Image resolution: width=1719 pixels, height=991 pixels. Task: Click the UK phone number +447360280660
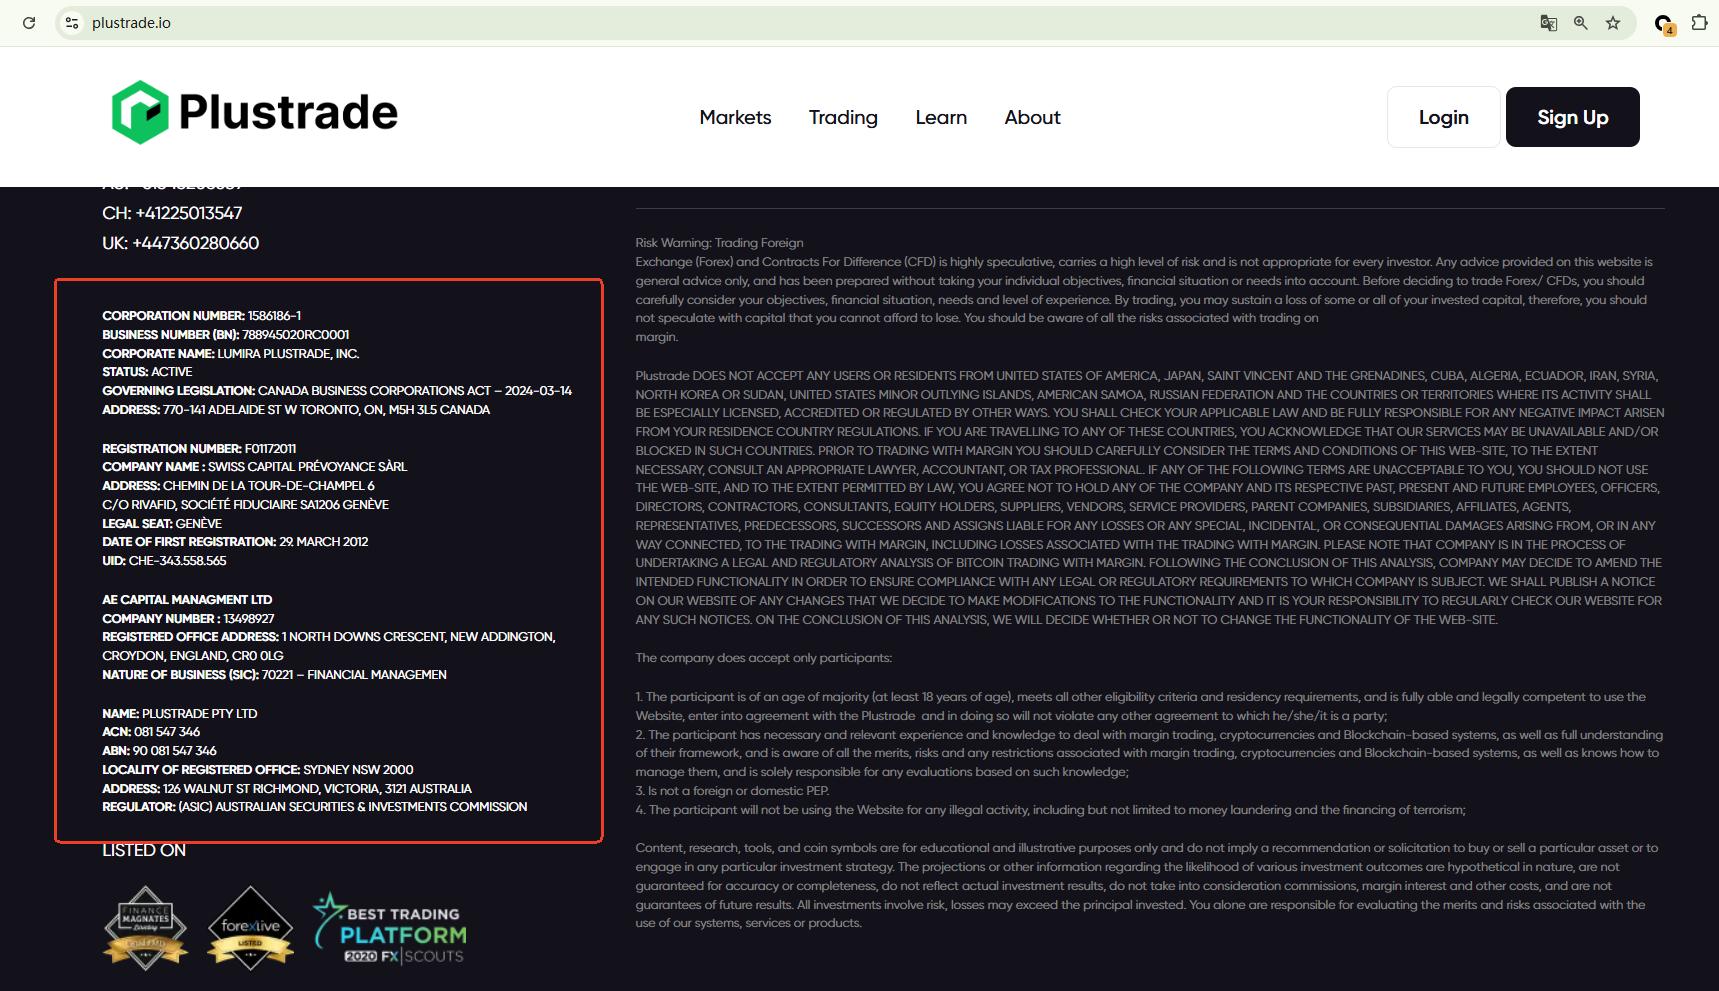click(180, 243)
